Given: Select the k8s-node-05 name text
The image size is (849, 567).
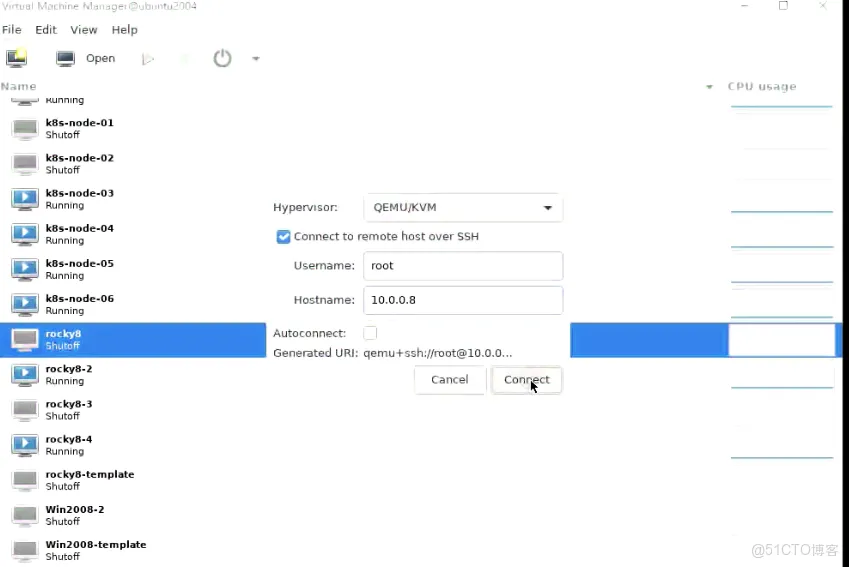Looking at the screenshot, I should click(x=80, y=264).
